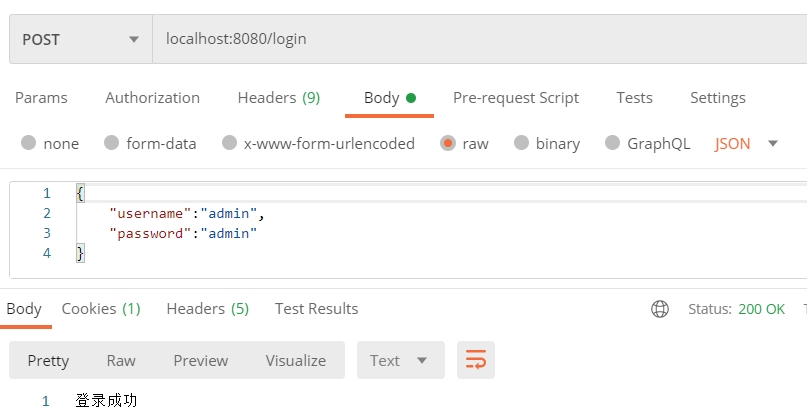Switch response view to Pretty
Screen dimensions: 807x419
point(48,360)
